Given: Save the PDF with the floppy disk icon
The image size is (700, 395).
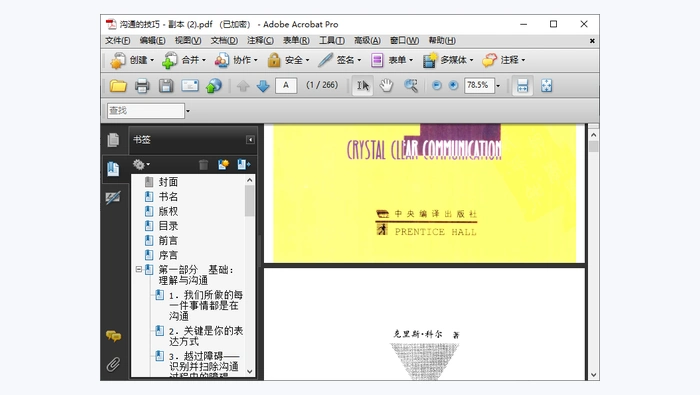Looking at the screenshot, I should 166,85.
